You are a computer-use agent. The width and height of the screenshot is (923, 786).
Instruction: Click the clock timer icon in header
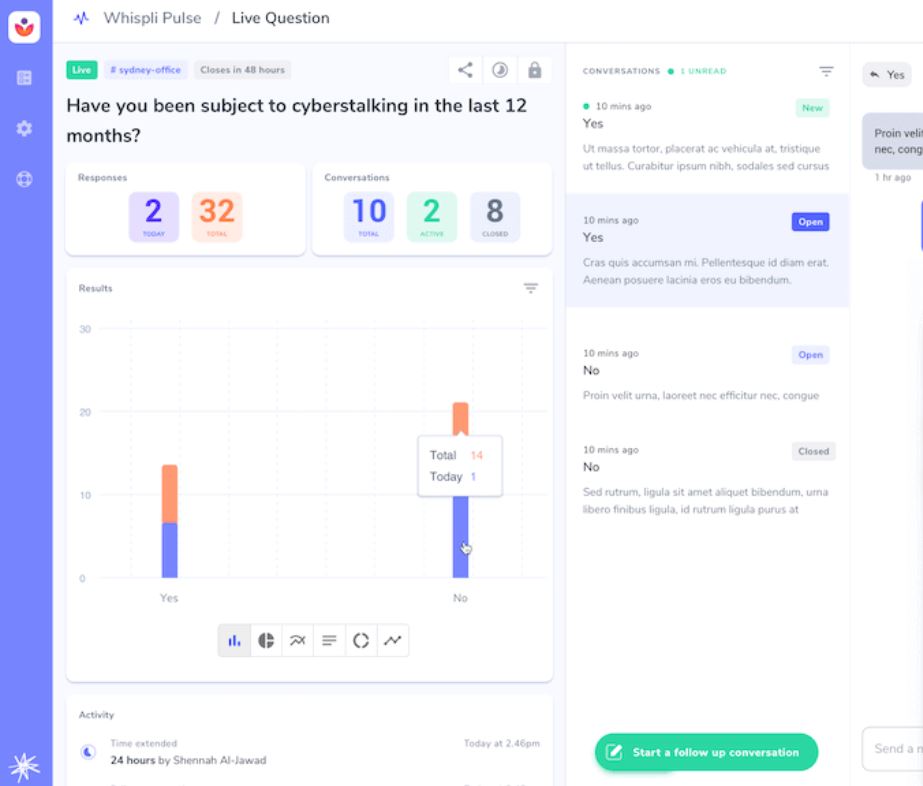point(500,70)
